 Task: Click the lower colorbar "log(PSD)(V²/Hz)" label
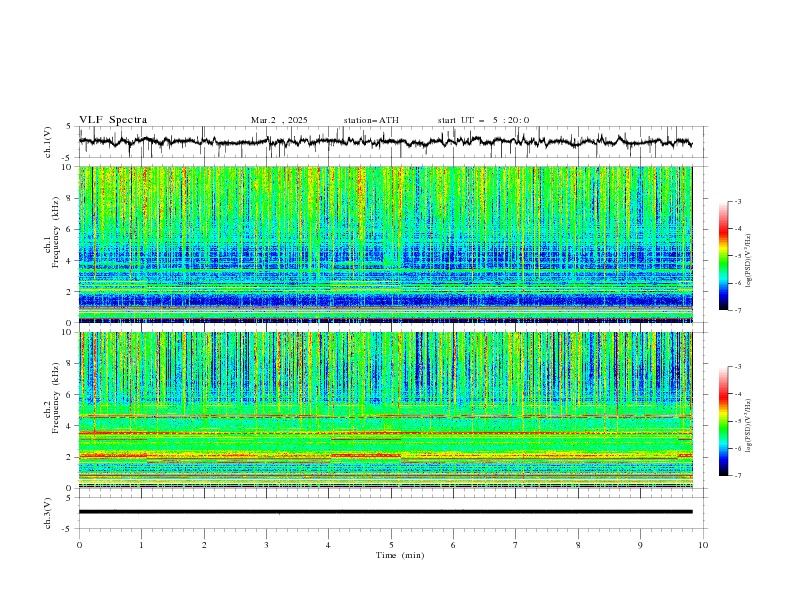[x=748, y=425]
